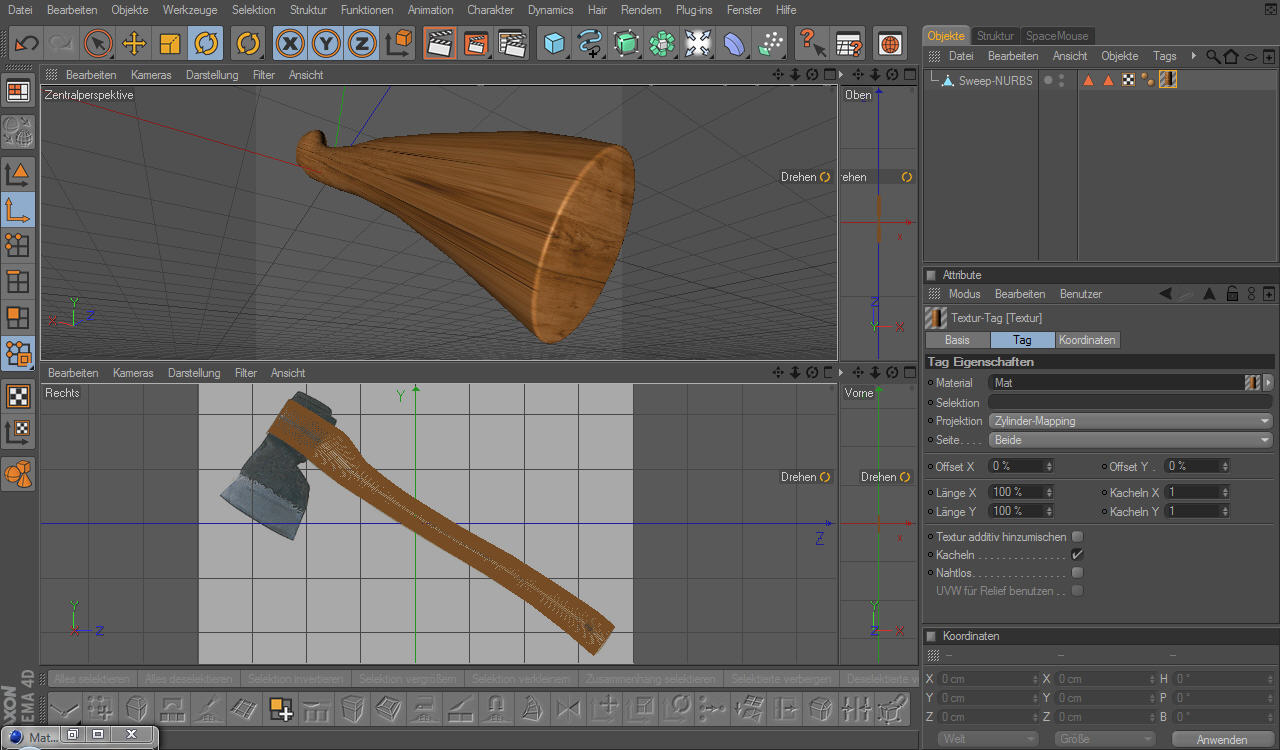Screen dimensions: 1280x750
Task: Enable the Nahtlos checkbox
Action: (x=1077, y=573)
